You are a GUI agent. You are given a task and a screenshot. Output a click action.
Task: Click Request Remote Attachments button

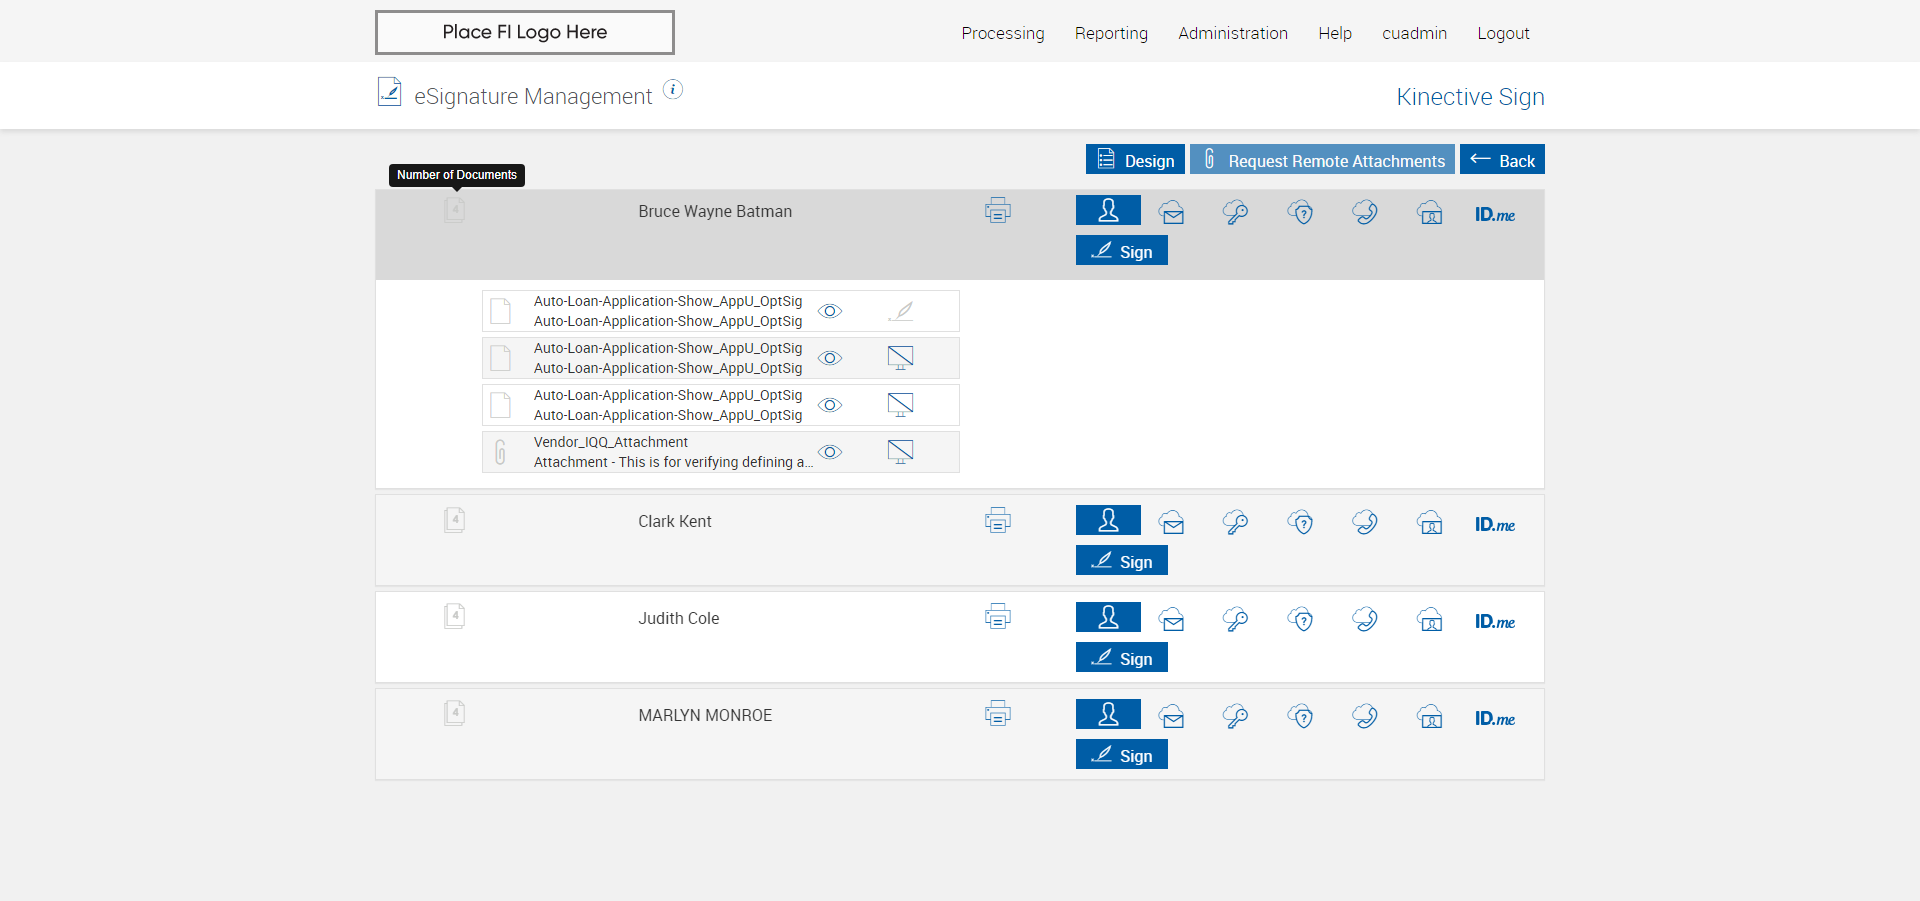coord(1322,160)
